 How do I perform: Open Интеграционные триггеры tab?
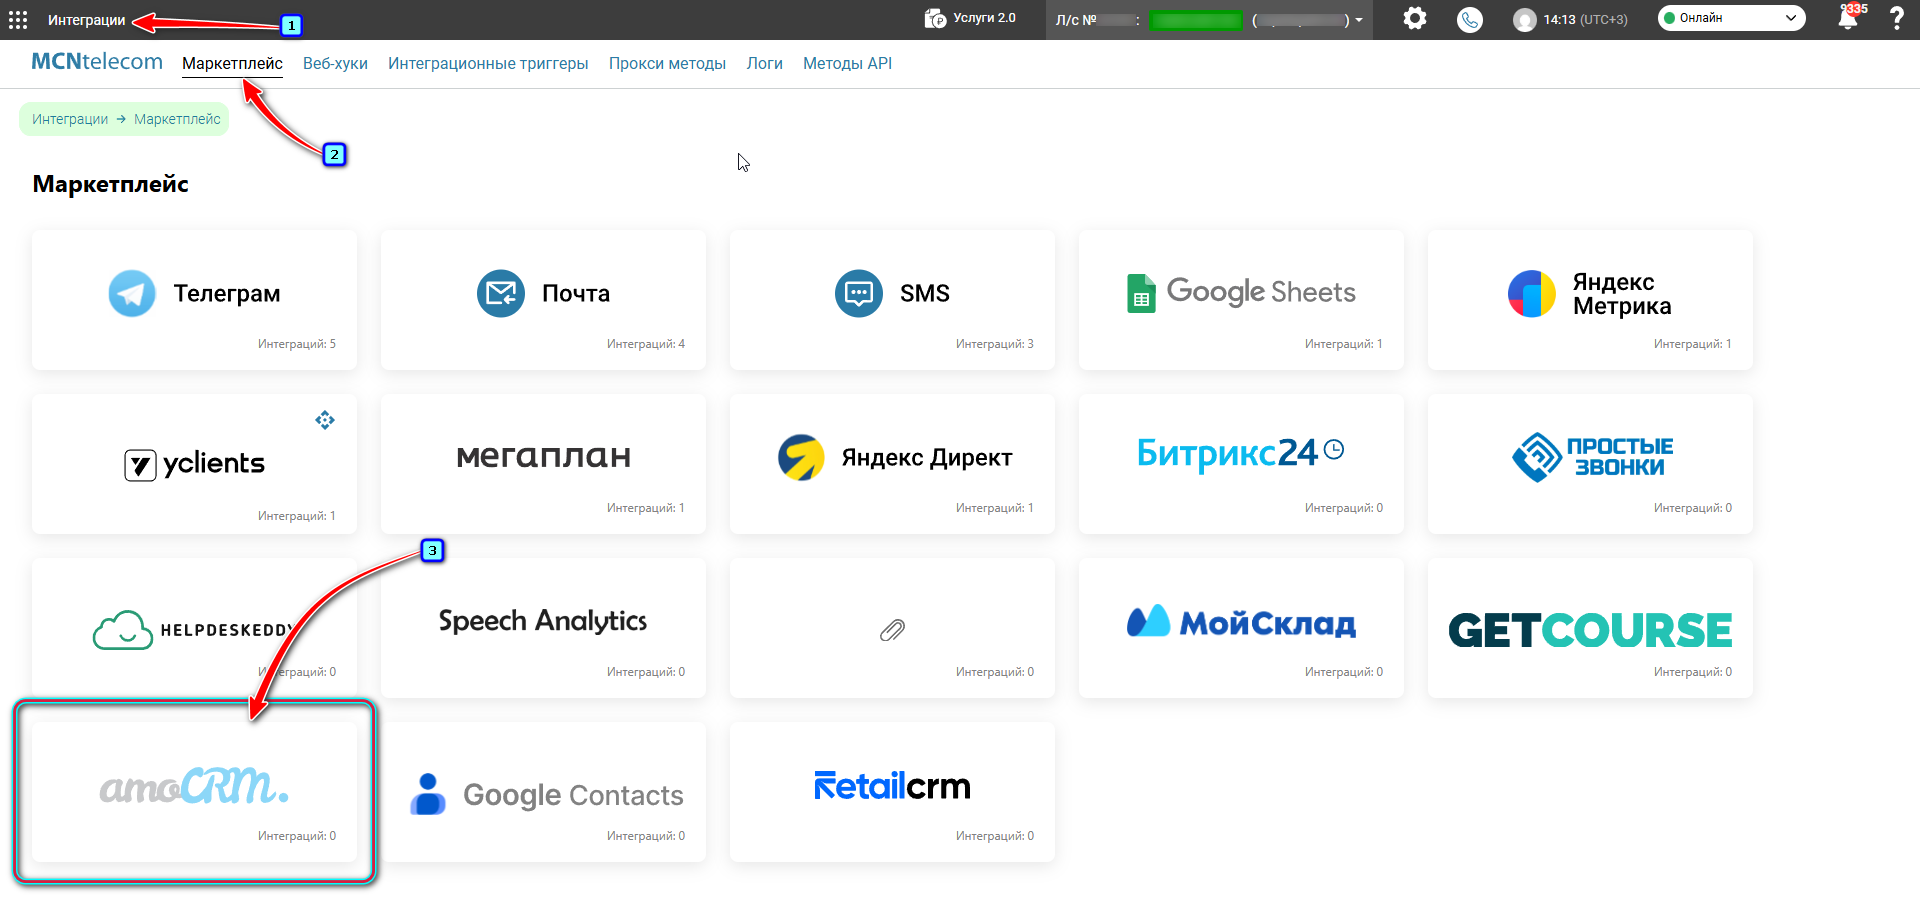pyautogui.click(x=488, y=63)
